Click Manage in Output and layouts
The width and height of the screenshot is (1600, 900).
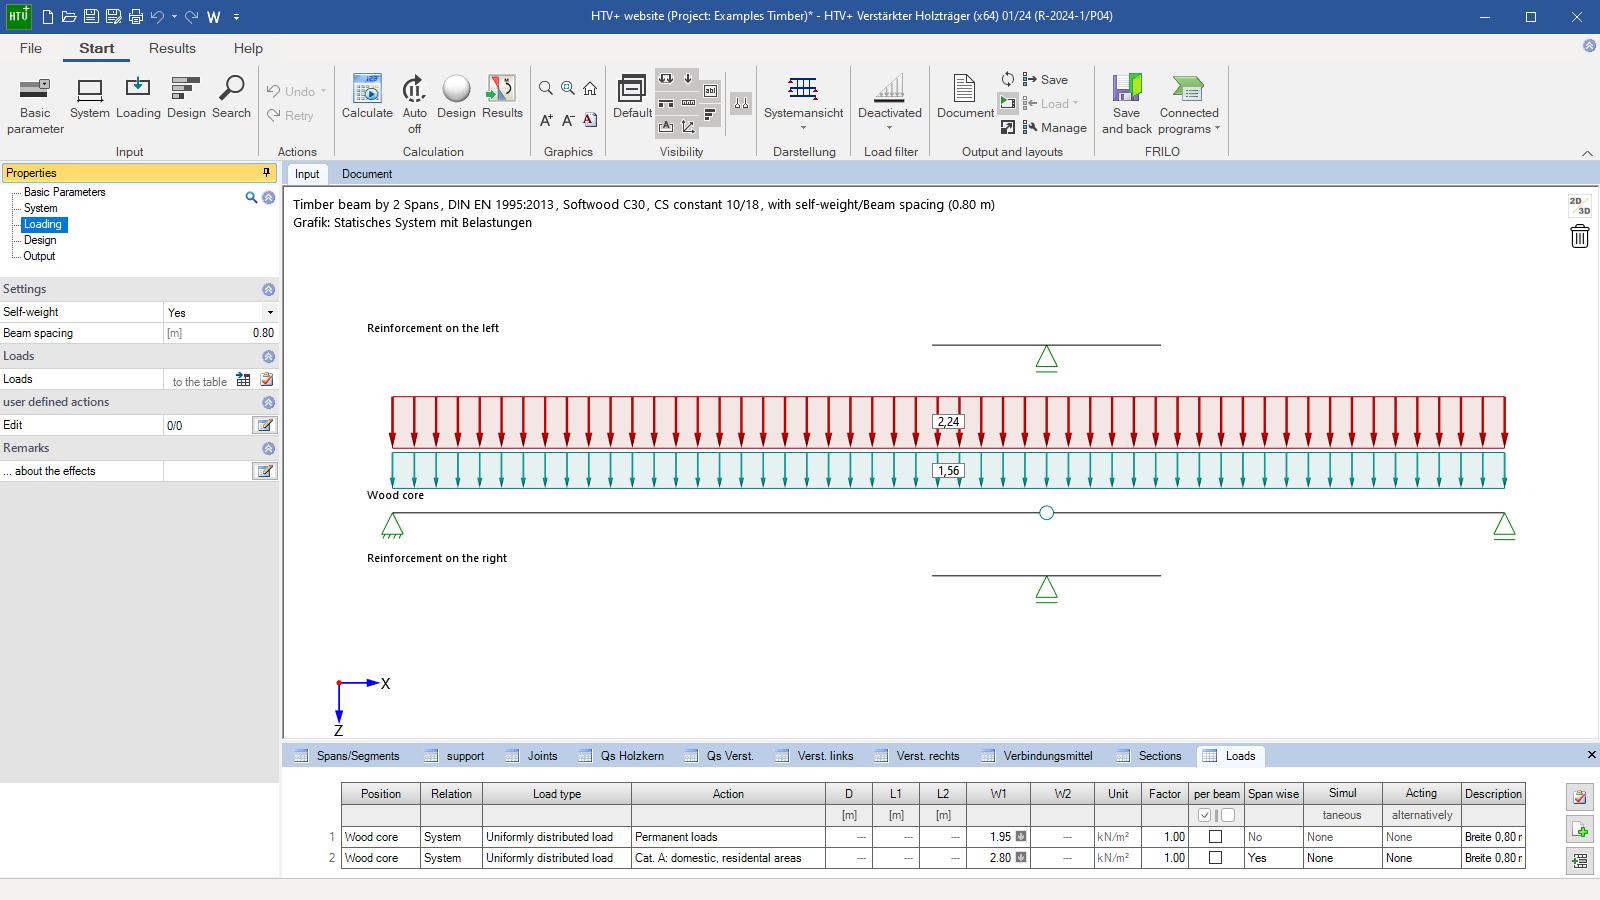point(1063,128)
